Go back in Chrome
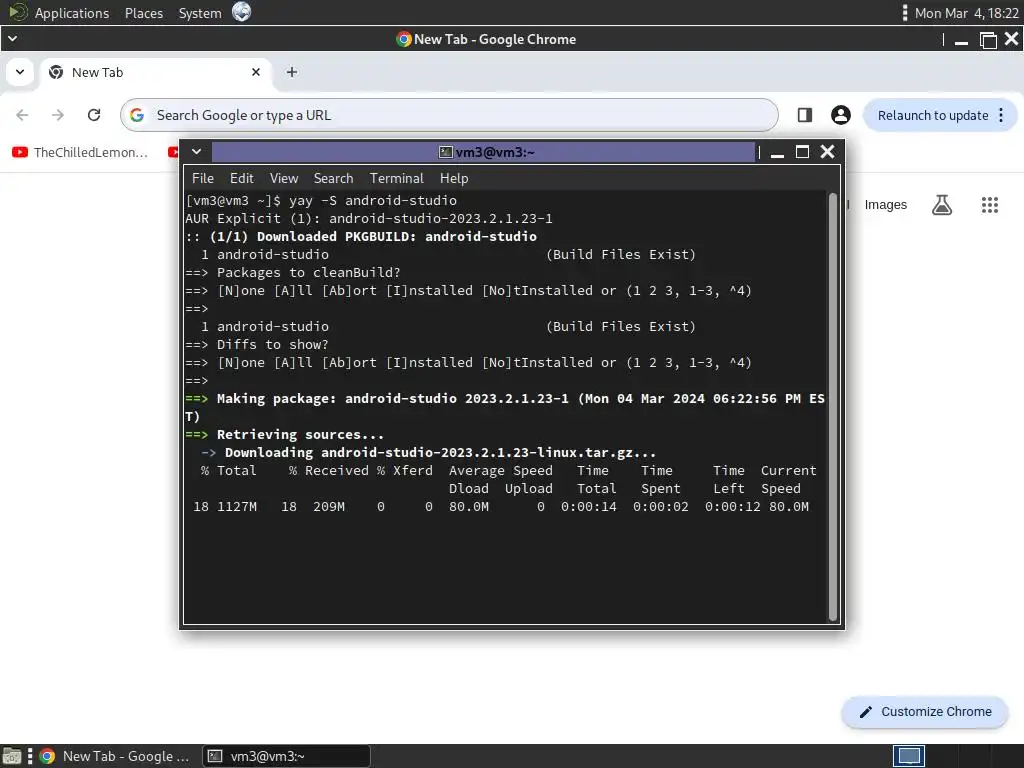This screenshot has width=1024, height=768. coord(22,115)
